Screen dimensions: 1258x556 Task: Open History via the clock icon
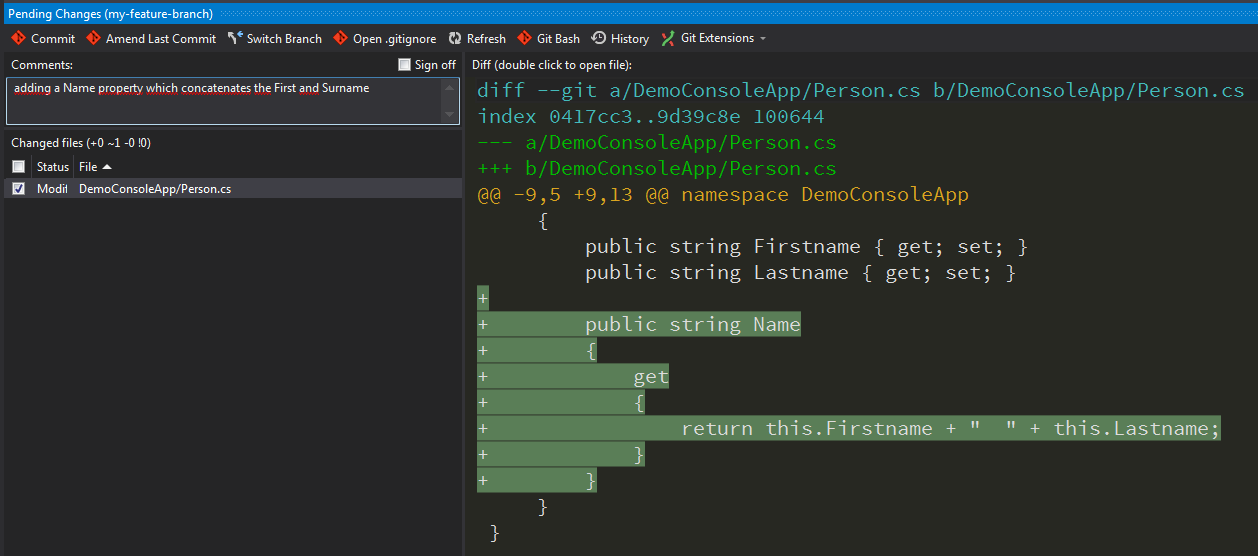599,38
